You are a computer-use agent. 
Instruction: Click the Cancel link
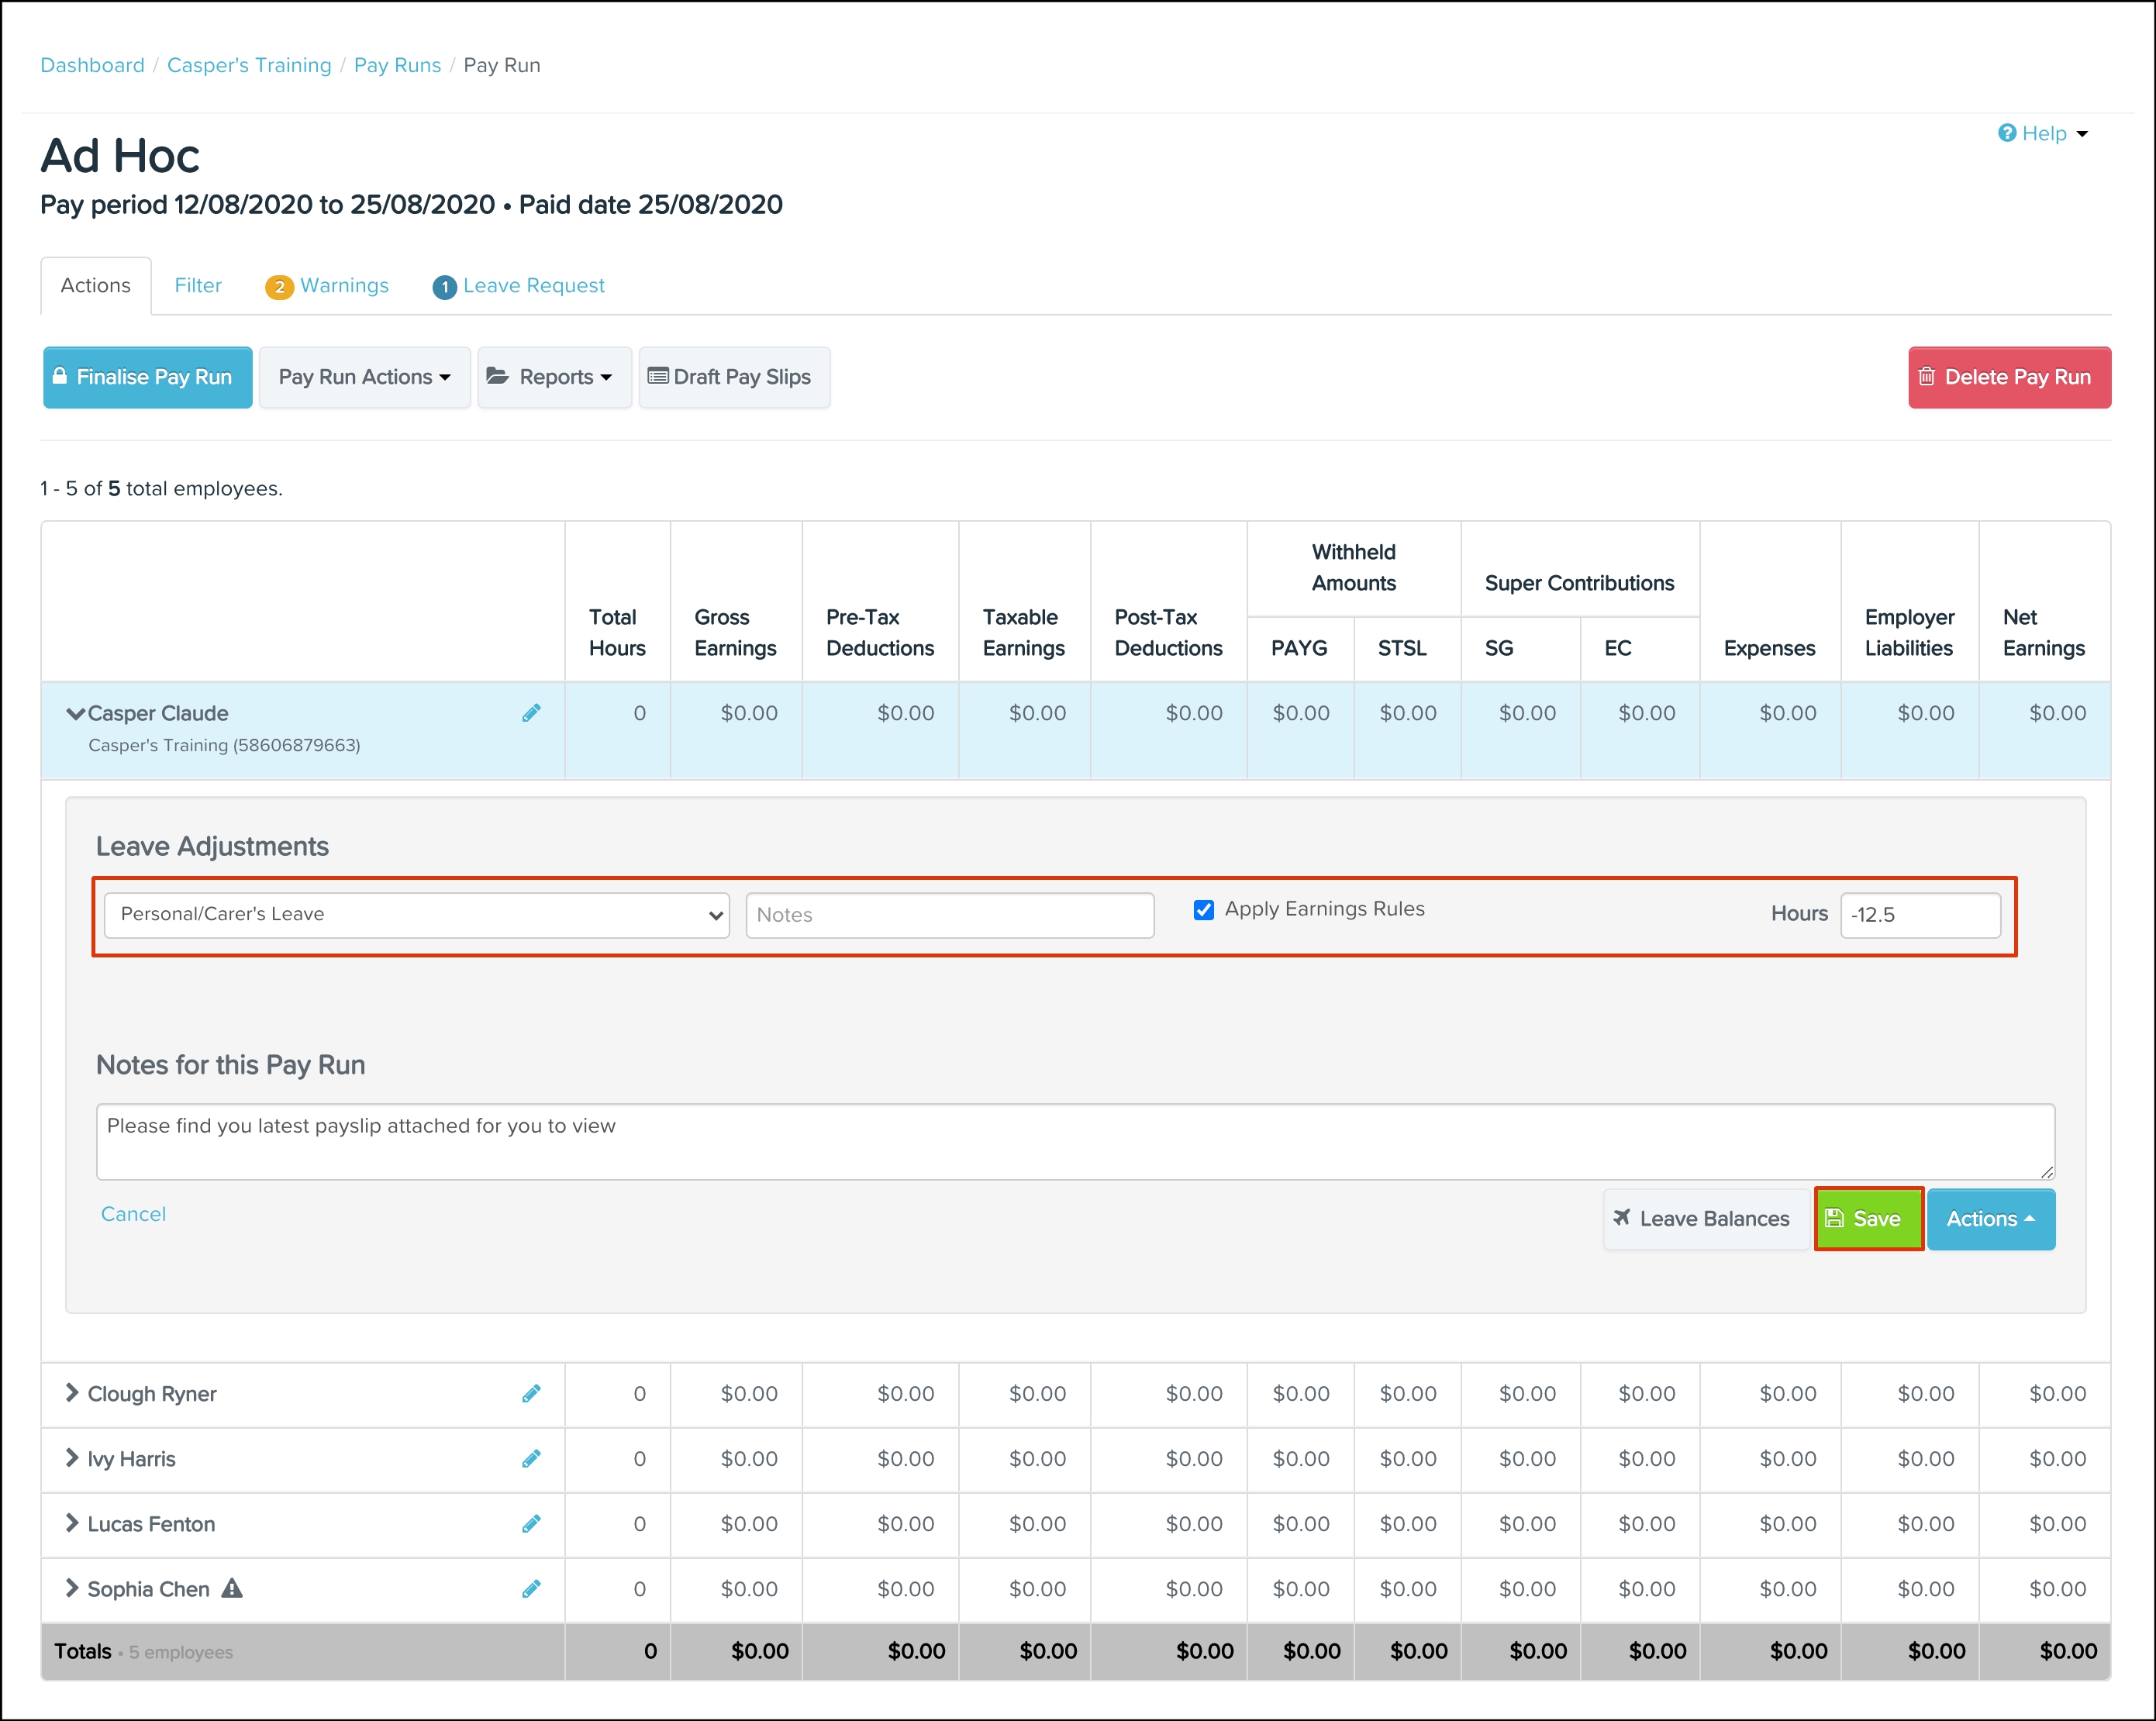tap(133, 1214)
